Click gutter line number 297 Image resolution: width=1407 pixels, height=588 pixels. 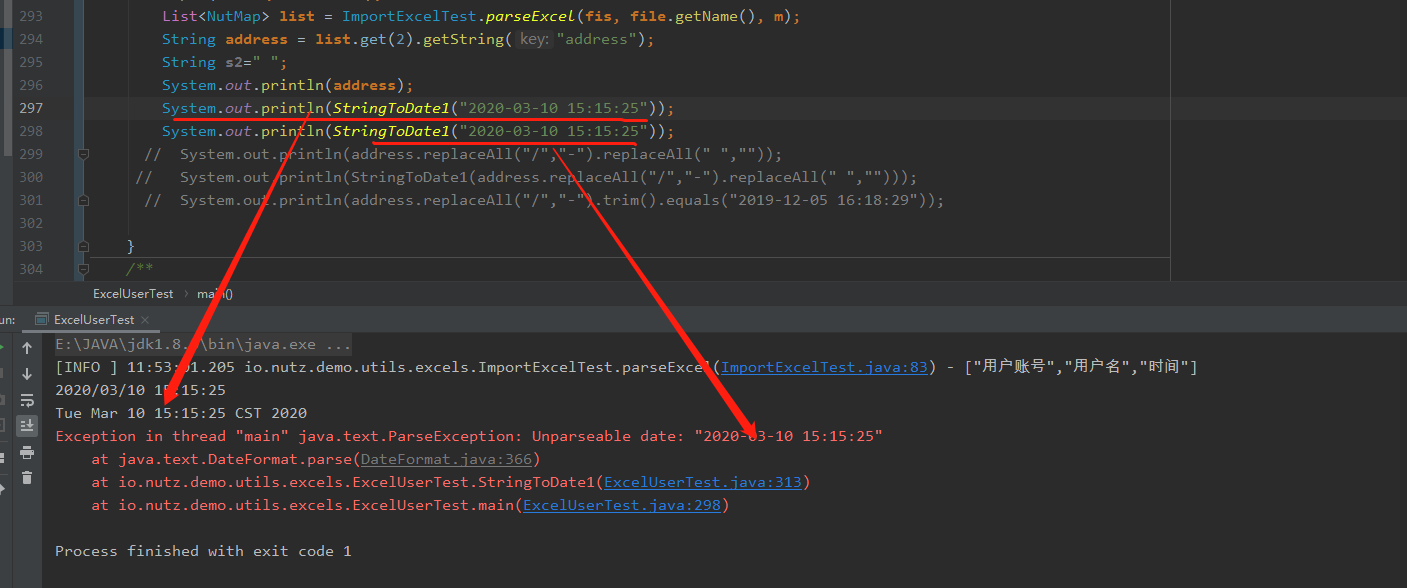[x=31, y=108]
